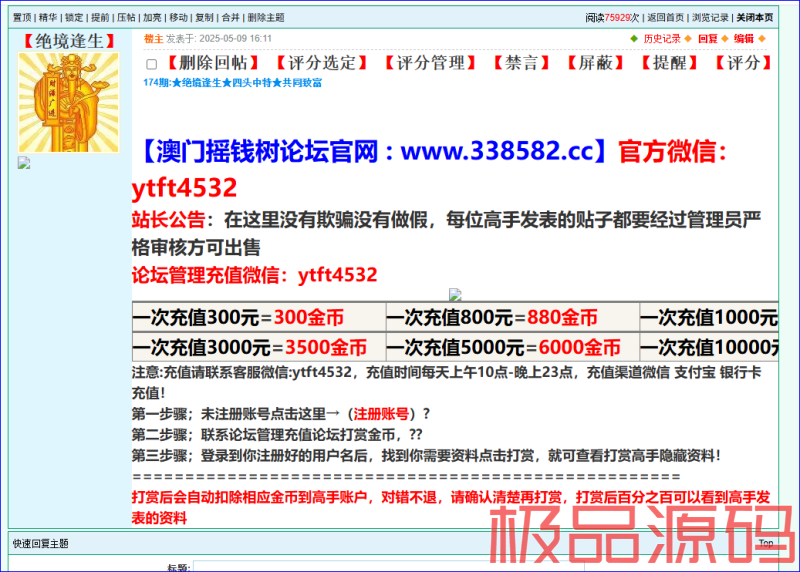800x572 pixels.
Task: Click 关闭本页 to close the page
Action: [755, 17]
